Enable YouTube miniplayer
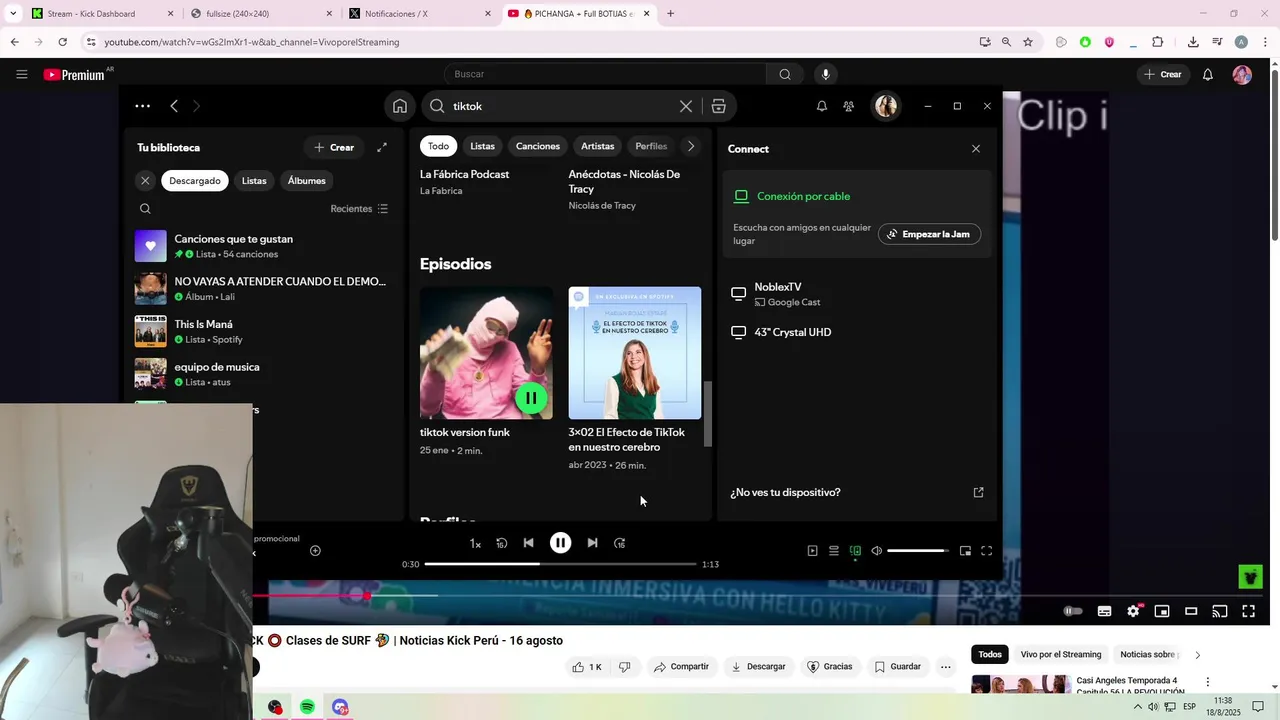The image size is (1280, 720). click(x=1162, y=611)
